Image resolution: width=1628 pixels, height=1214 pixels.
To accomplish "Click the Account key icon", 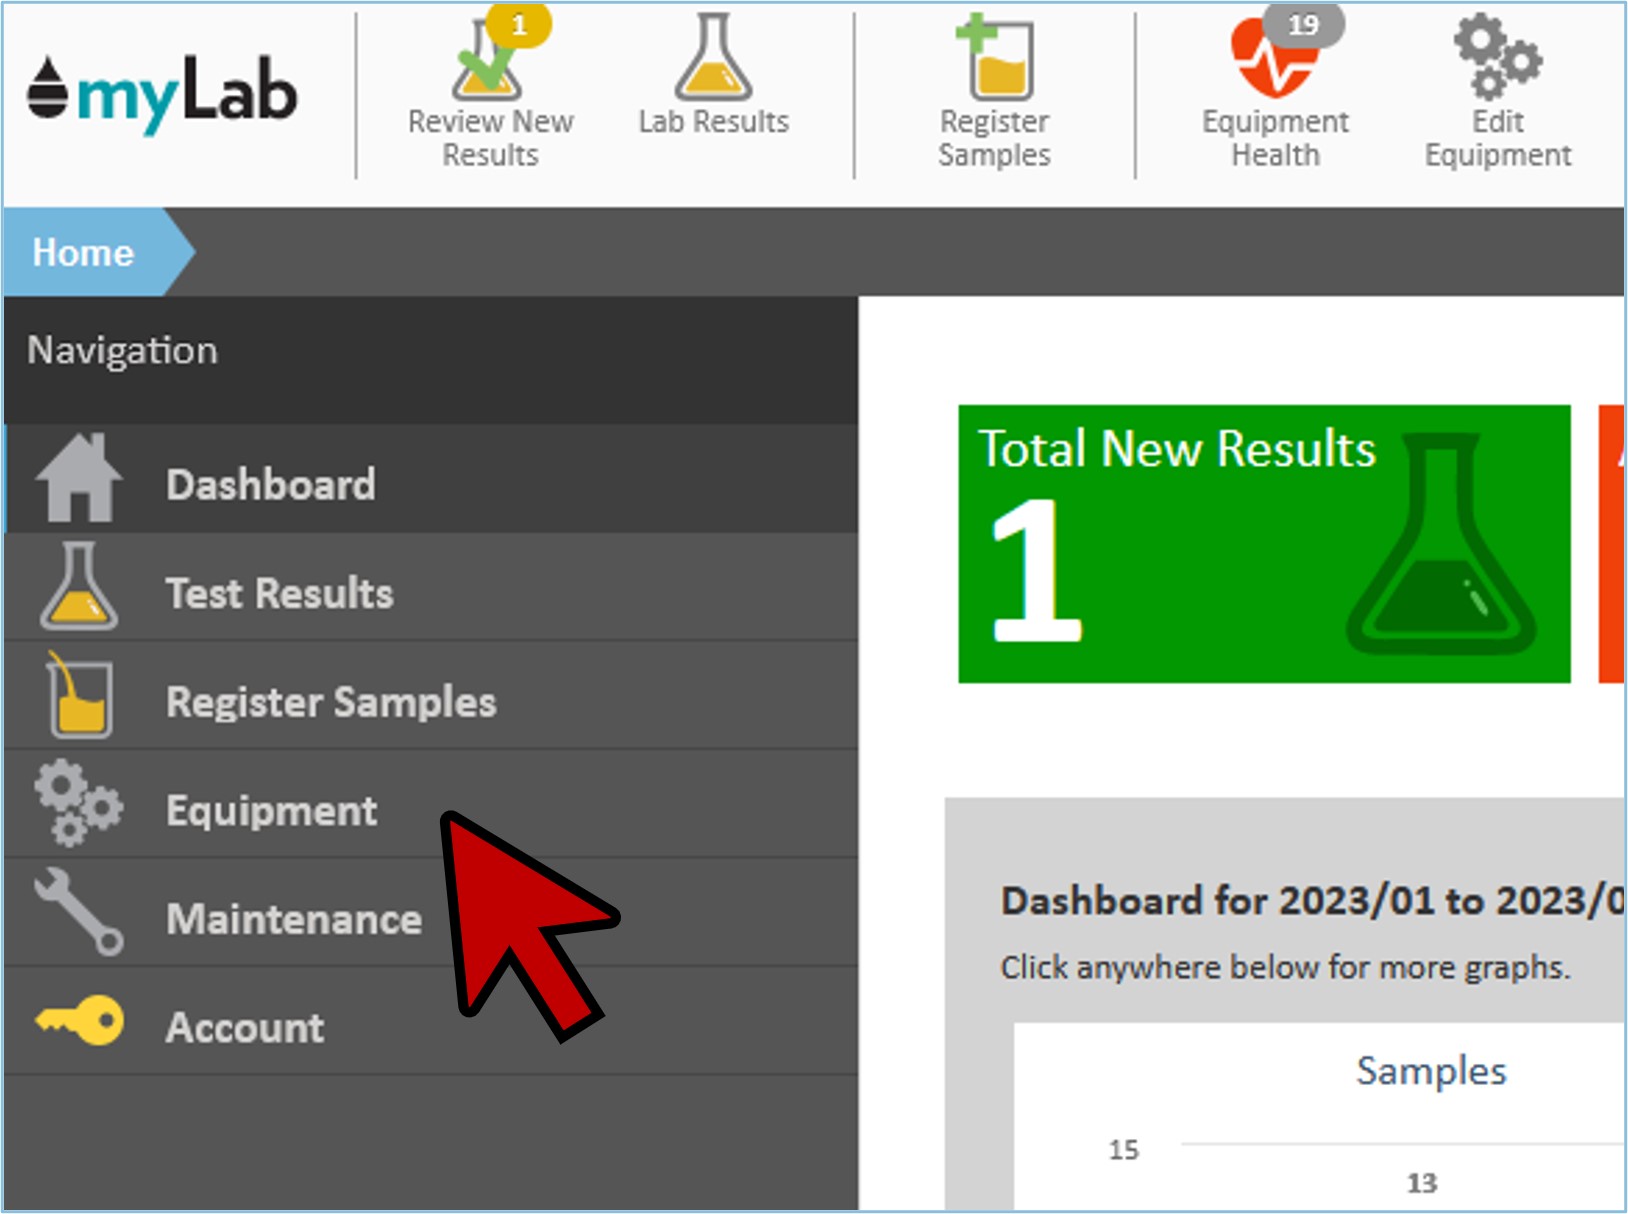I will coord(80,1021).
